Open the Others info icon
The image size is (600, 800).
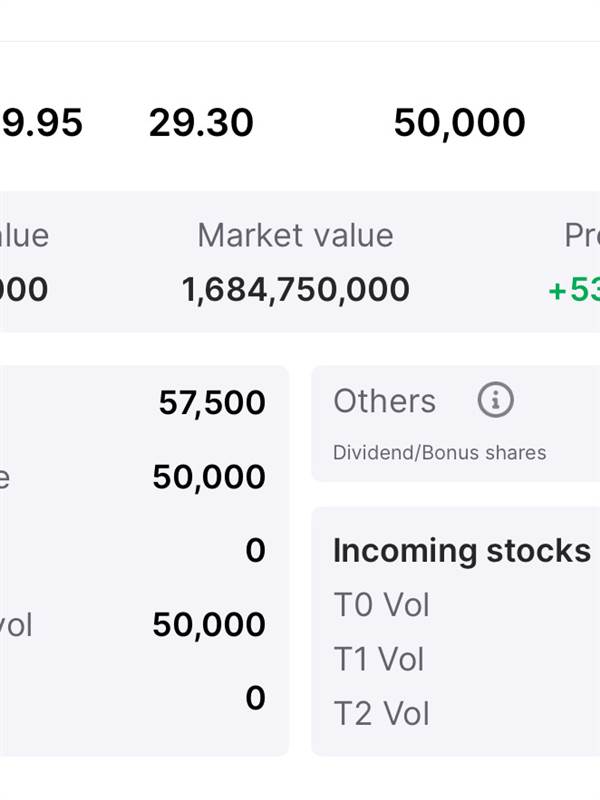tap(495, 399)
